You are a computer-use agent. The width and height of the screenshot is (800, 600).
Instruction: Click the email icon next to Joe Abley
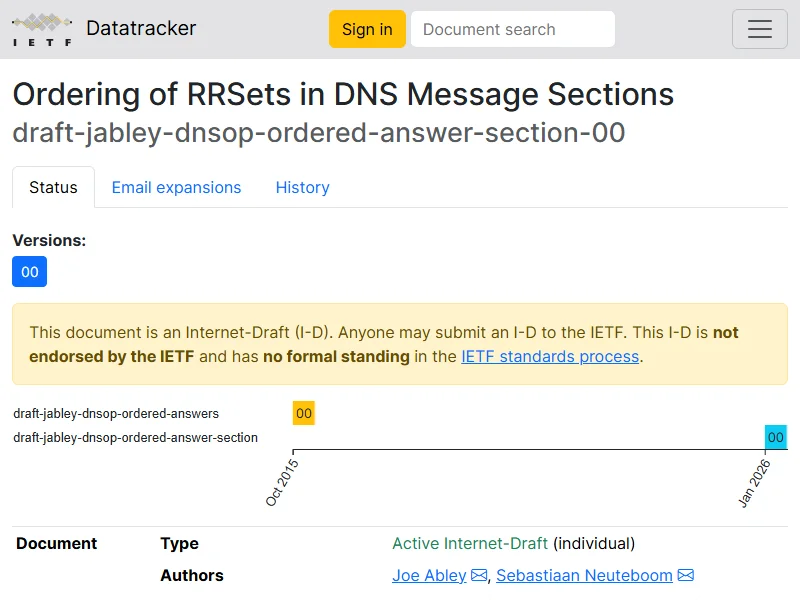click(x=479, y=576)
